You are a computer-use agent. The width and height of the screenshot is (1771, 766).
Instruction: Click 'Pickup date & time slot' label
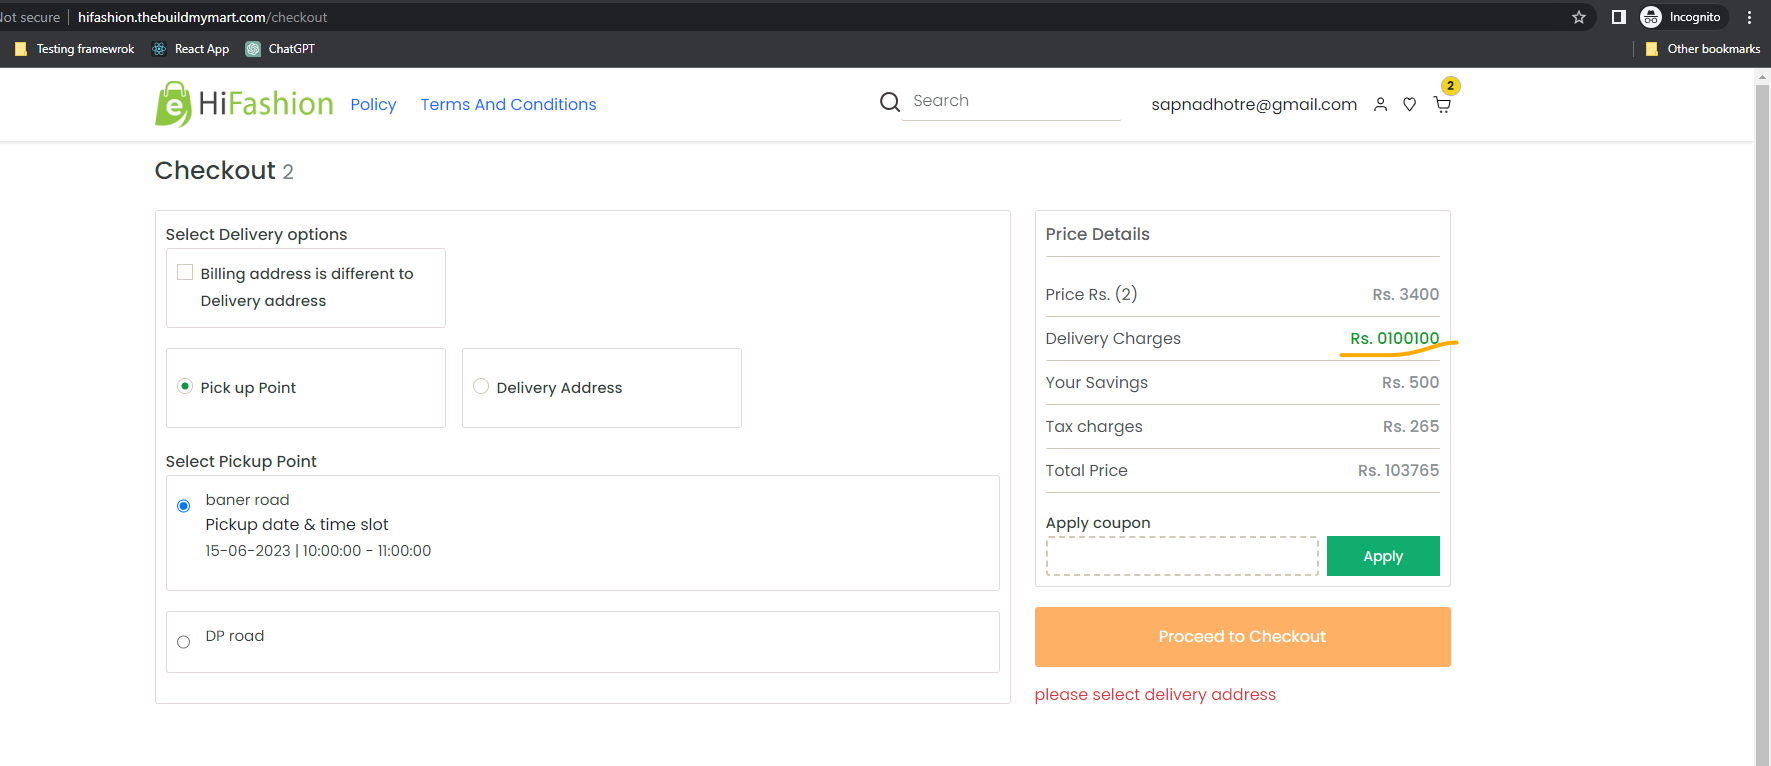pyautogui.click(x=297, y=525)
